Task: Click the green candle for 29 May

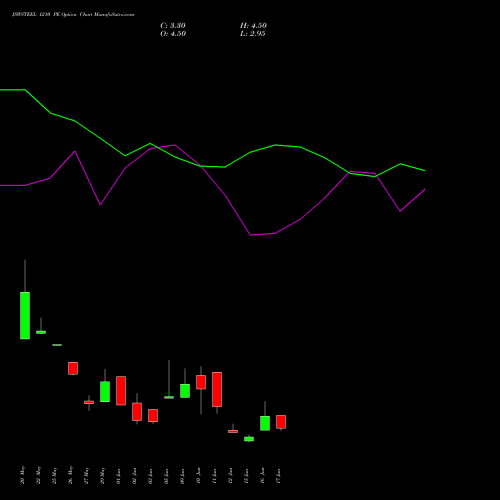Action: click(x=105, y=391)
